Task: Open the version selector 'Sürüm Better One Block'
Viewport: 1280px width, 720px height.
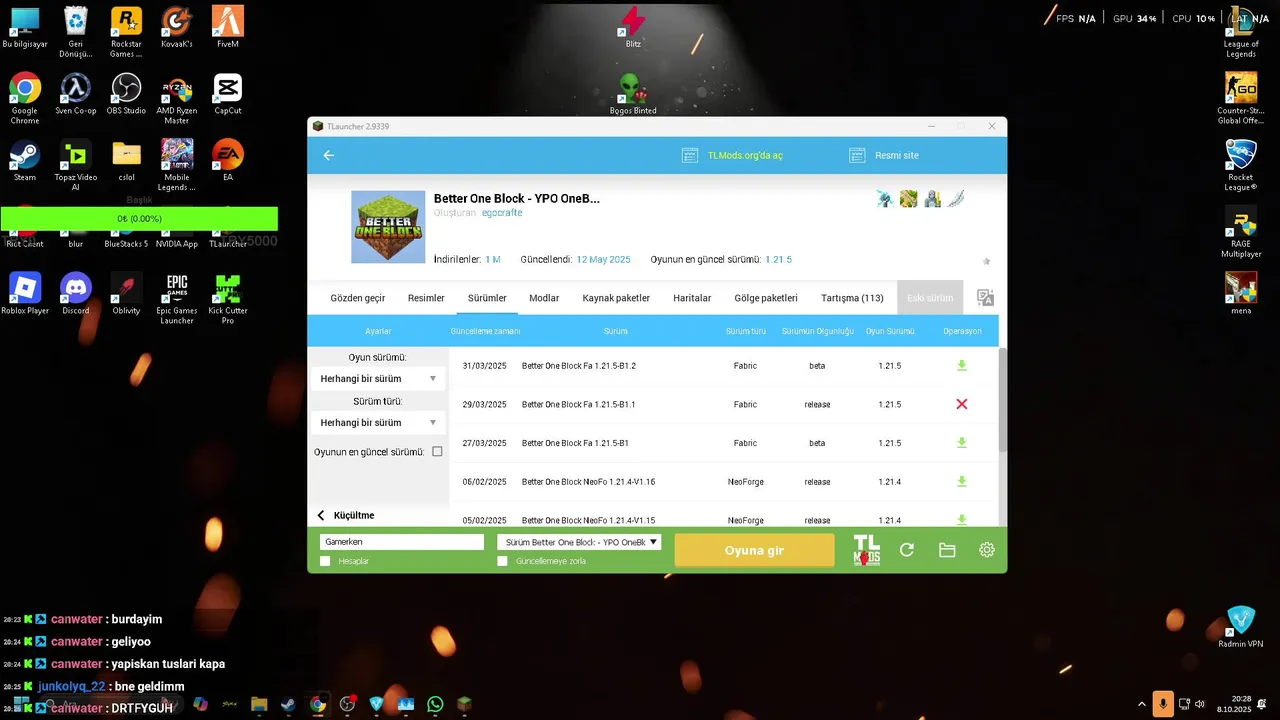Action: [x=579, y=542]
